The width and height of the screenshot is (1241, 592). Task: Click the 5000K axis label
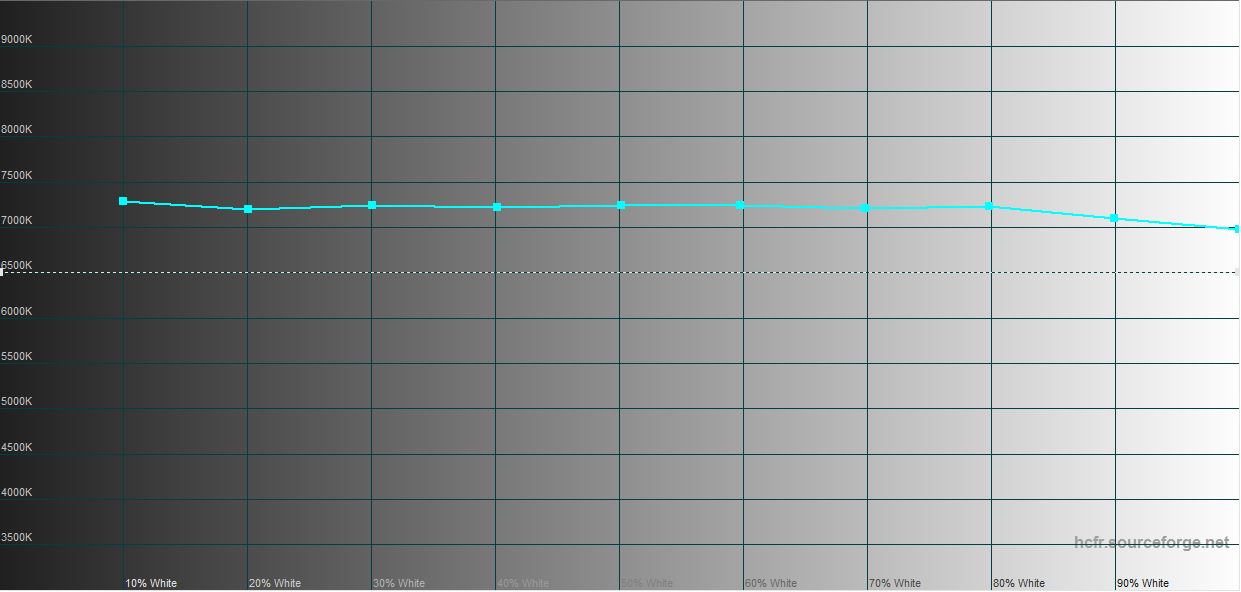point(17,401)
